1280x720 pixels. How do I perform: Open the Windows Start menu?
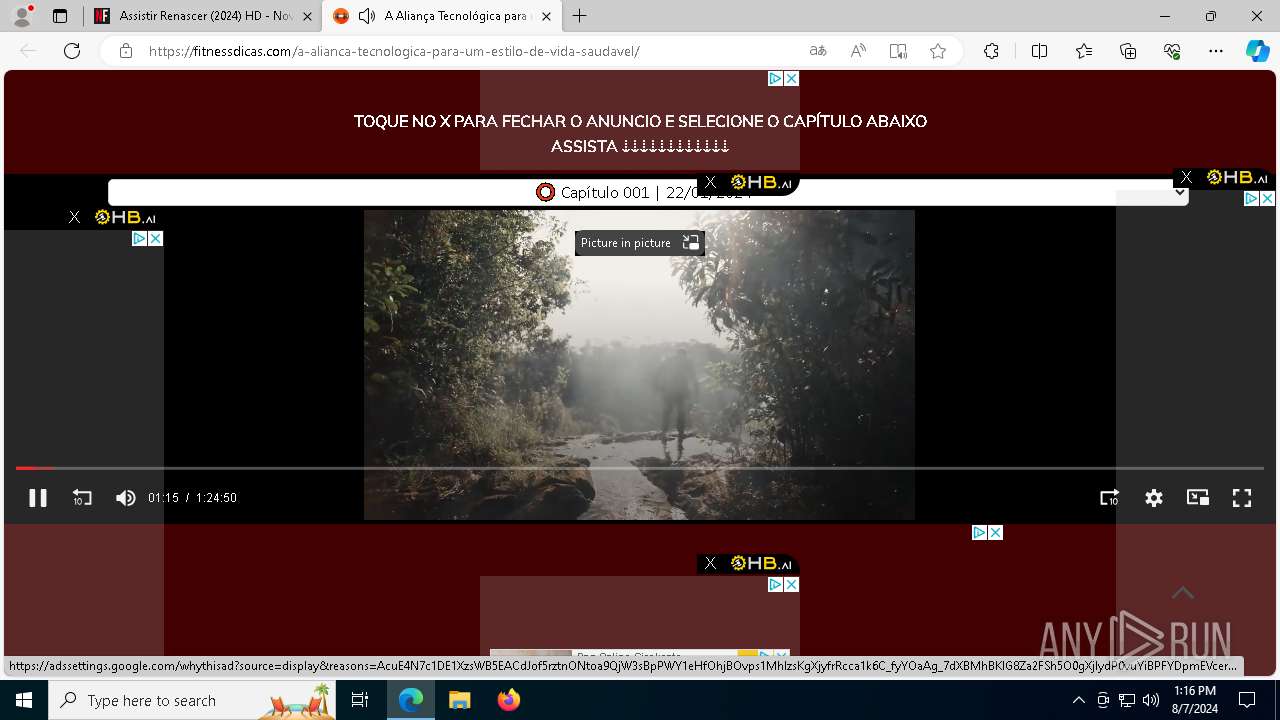(x=24, y=700)
